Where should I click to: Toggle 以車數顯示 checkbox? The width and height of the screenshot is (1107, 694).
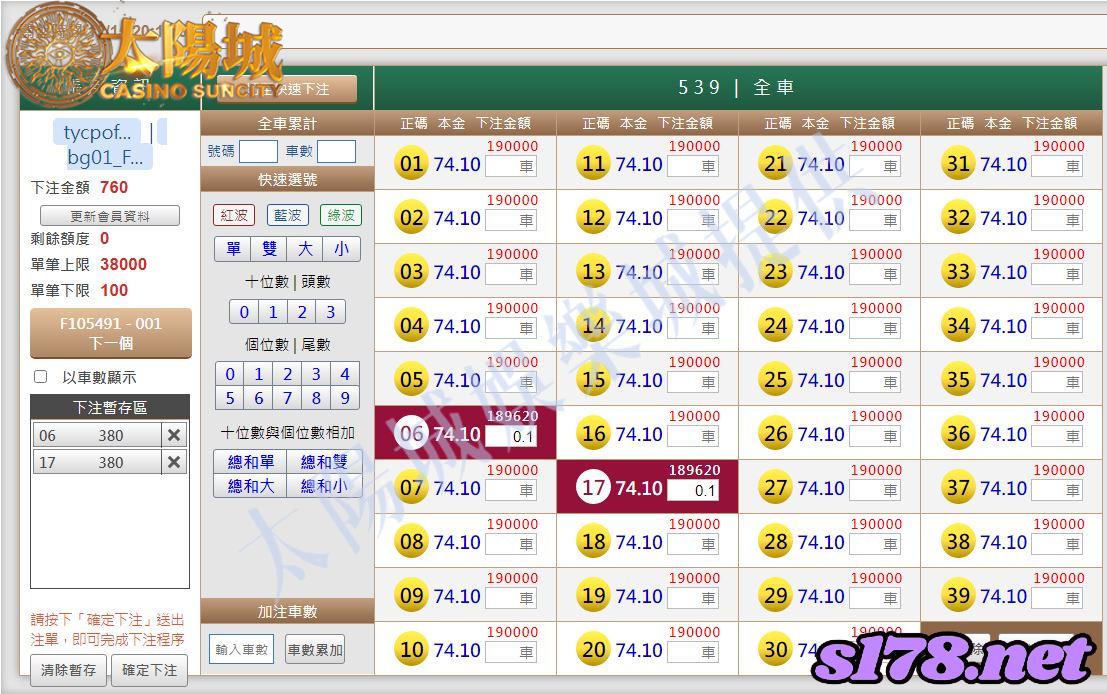pyautogui.click(x=41, y=377)
